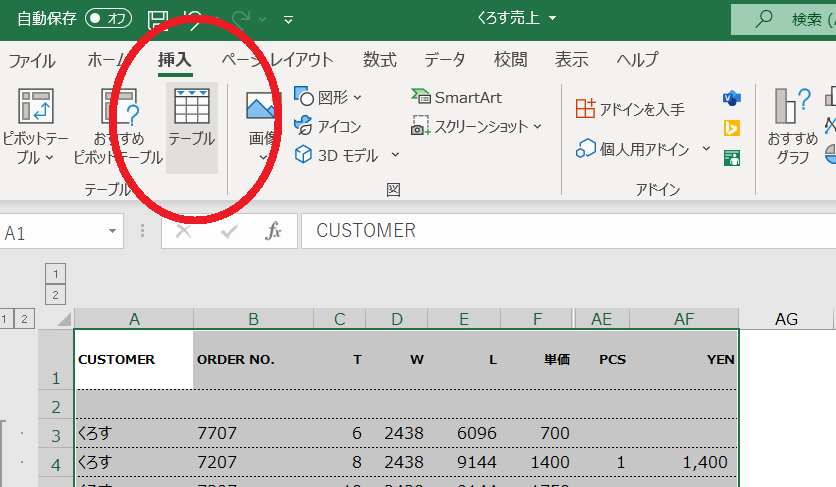
Task: Select all cells with corner triangle
Action: point(64,320)
